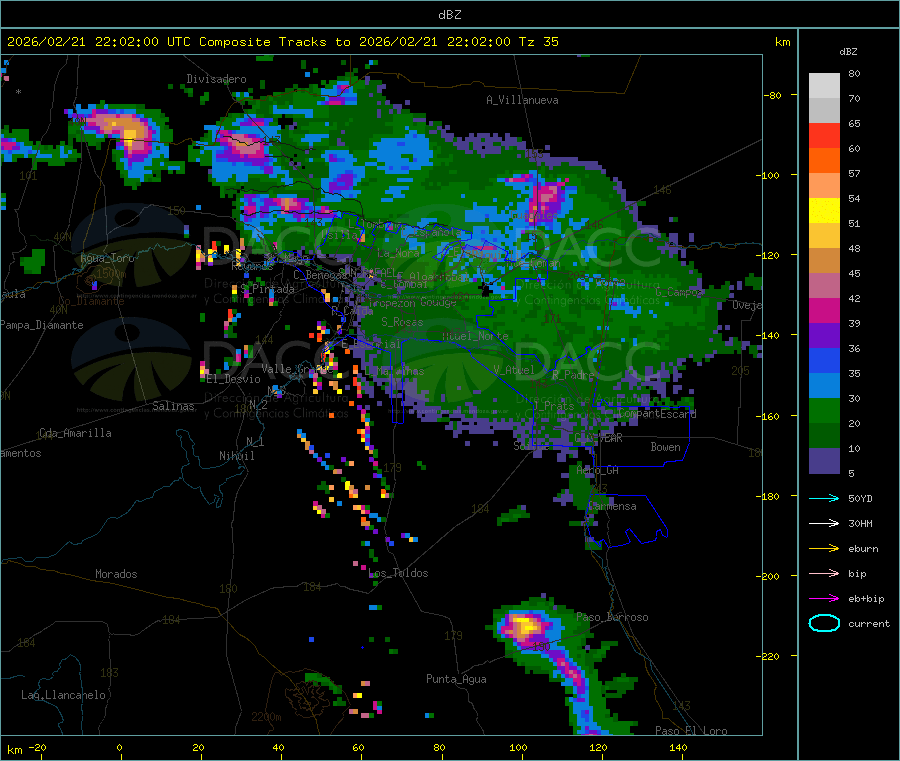Click the G_Campos place label

pyautogui.click(x=679, y=292)
